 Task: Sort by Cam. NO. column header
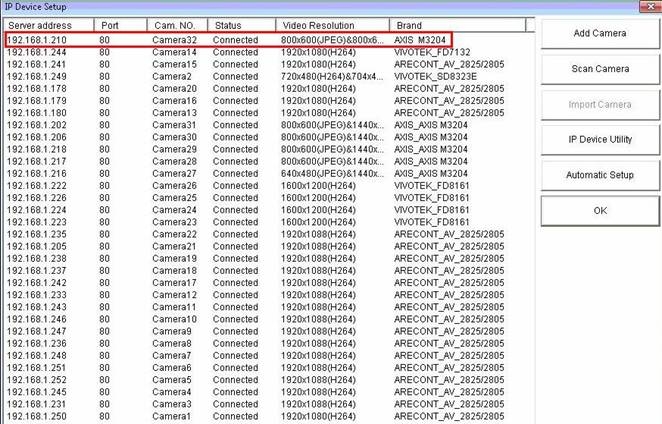[177, 25]
